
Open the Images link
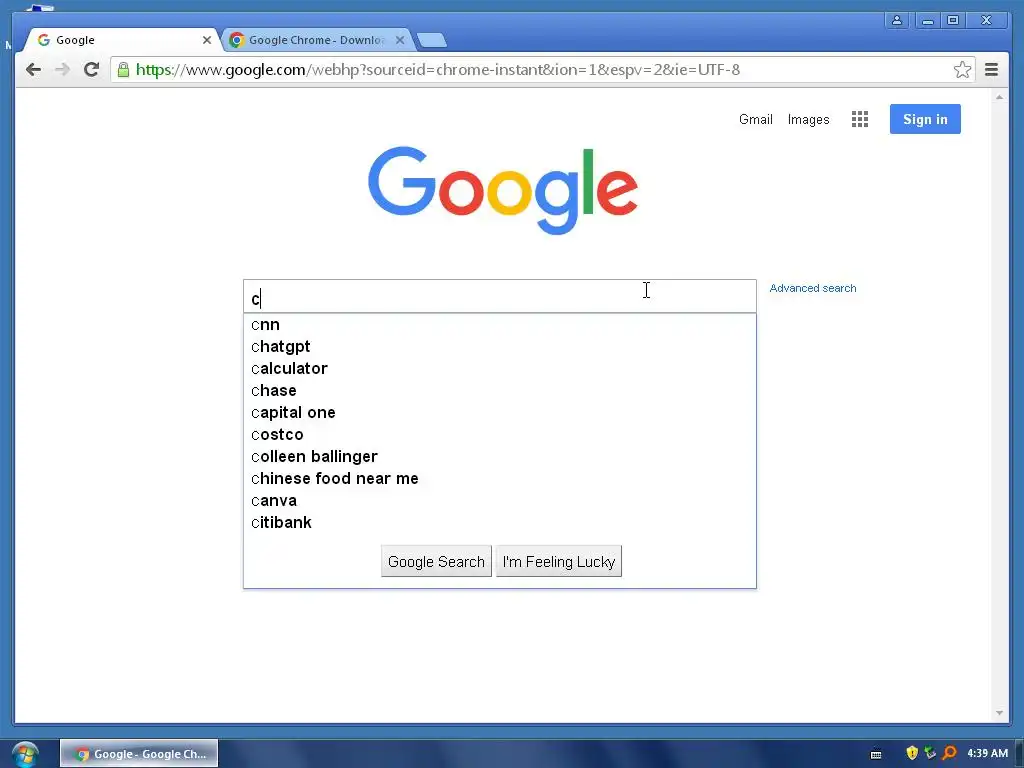point(808,120)
